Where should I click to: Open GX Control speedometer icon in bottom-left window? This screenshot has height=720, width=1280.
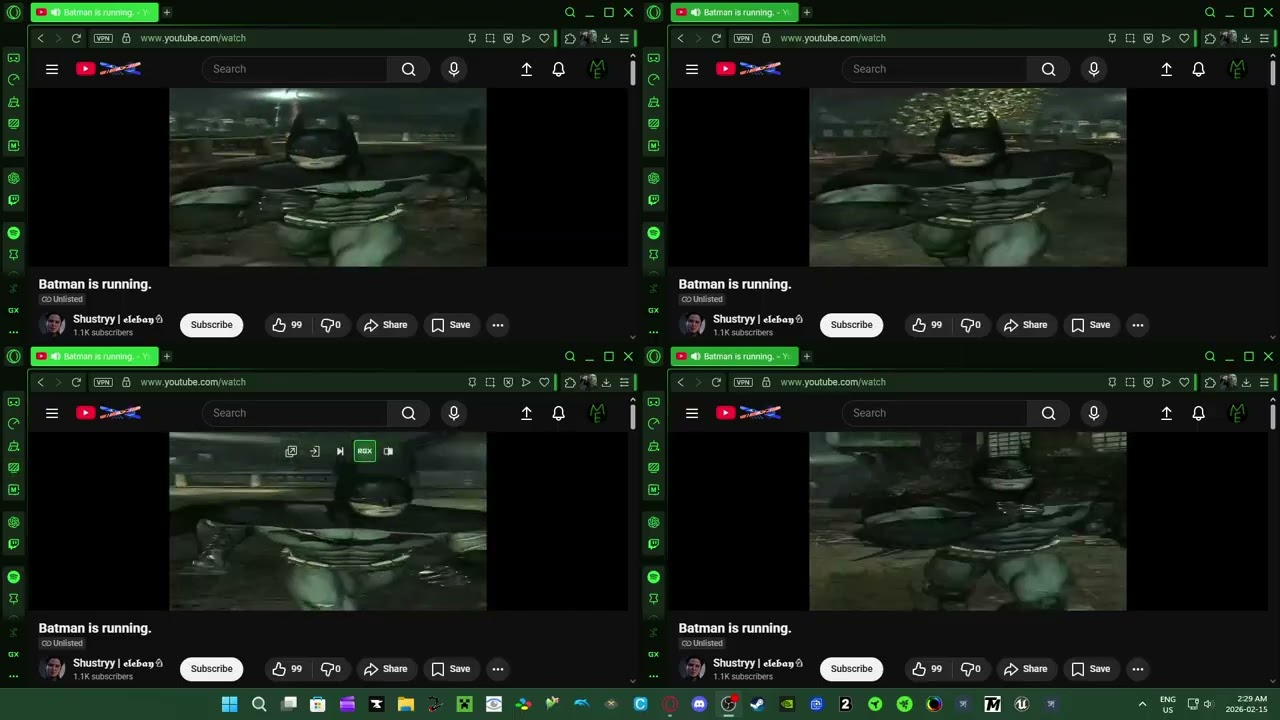(13, 423)
